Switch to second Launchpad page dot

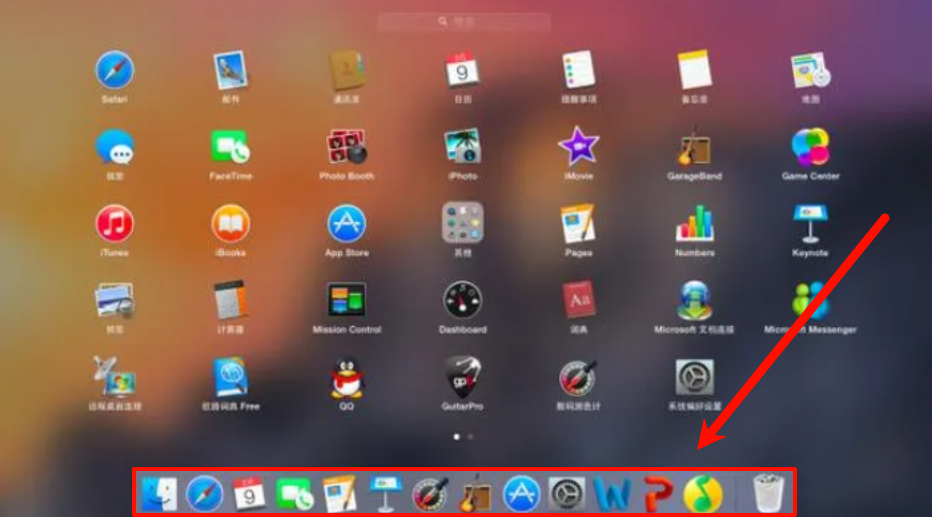pyautogui.click(x=471, y=437)
